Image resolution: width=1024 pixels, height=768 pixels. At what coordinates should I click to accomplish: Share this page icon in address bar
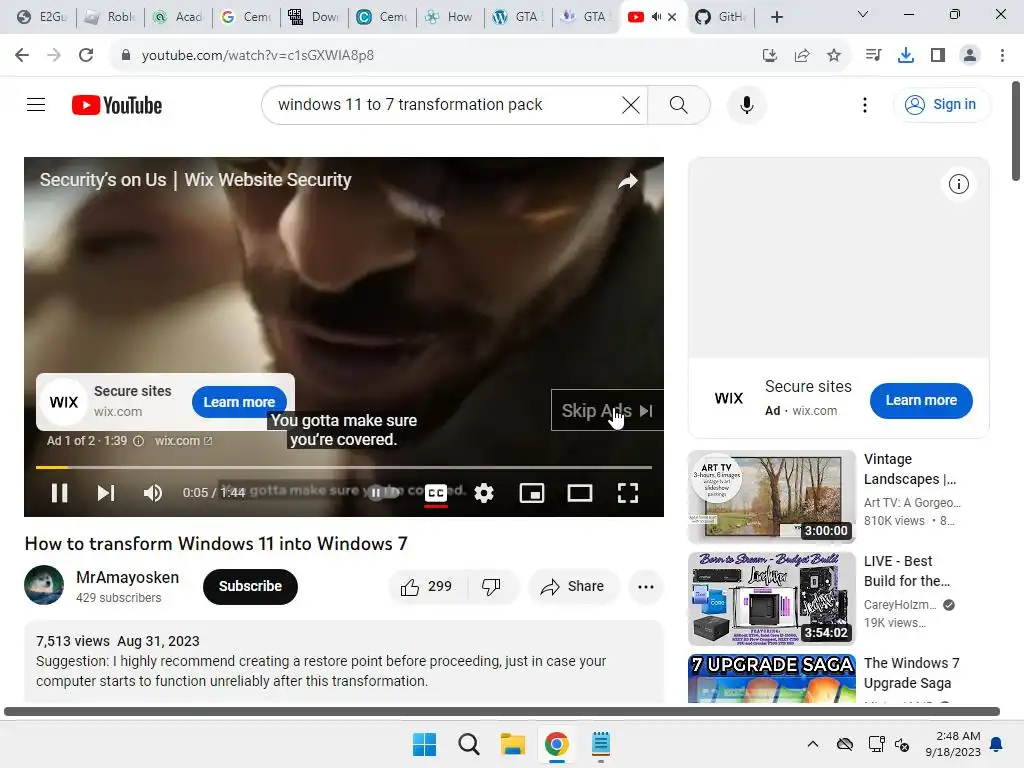802,56
